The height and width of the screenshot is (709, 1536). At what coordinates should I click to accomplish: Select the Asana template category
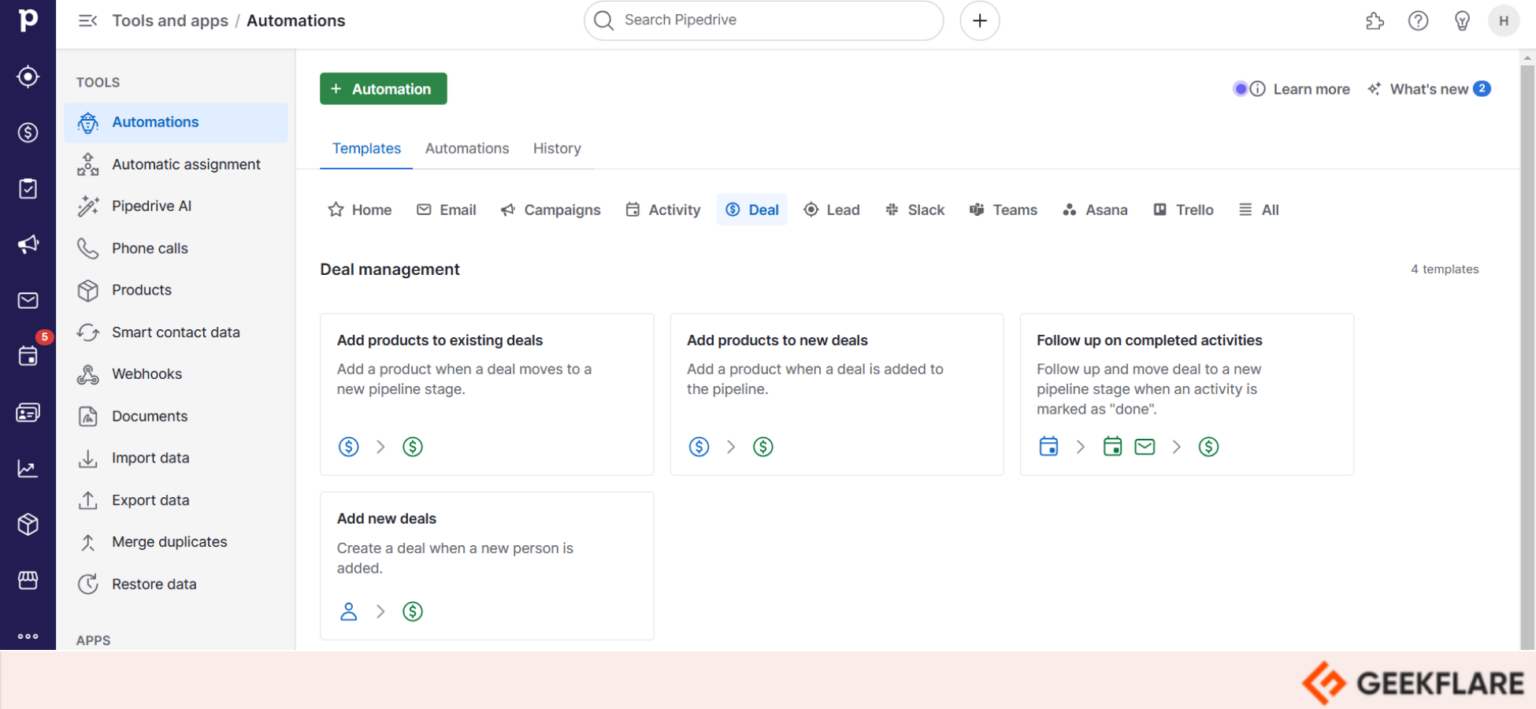[x=1095, y=210]
